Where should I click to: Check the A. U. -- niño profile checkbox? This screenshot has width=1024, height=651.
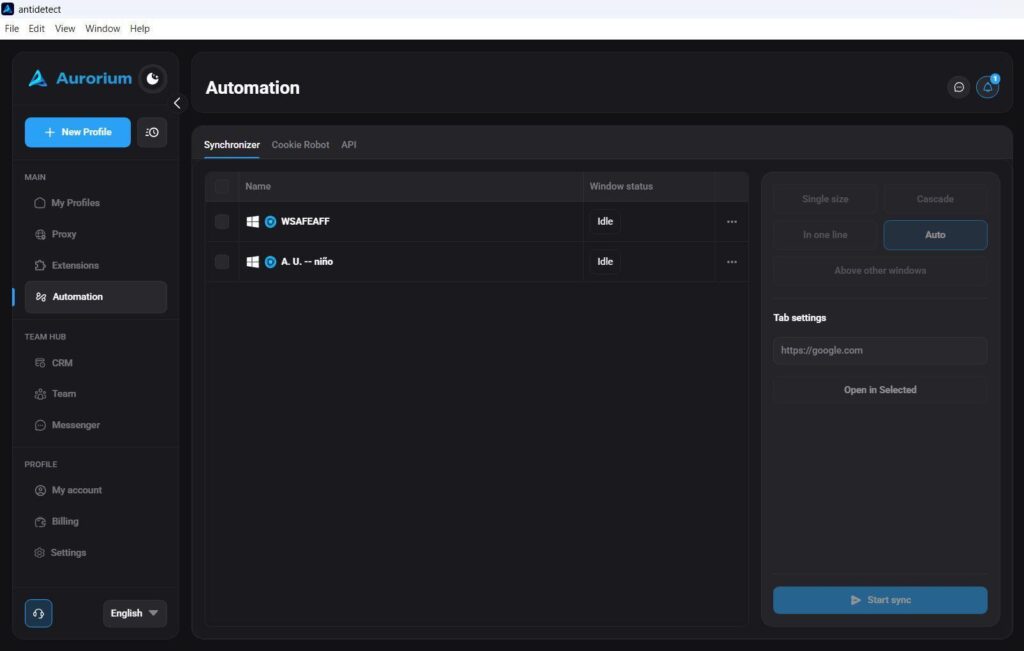coord(222,262)
